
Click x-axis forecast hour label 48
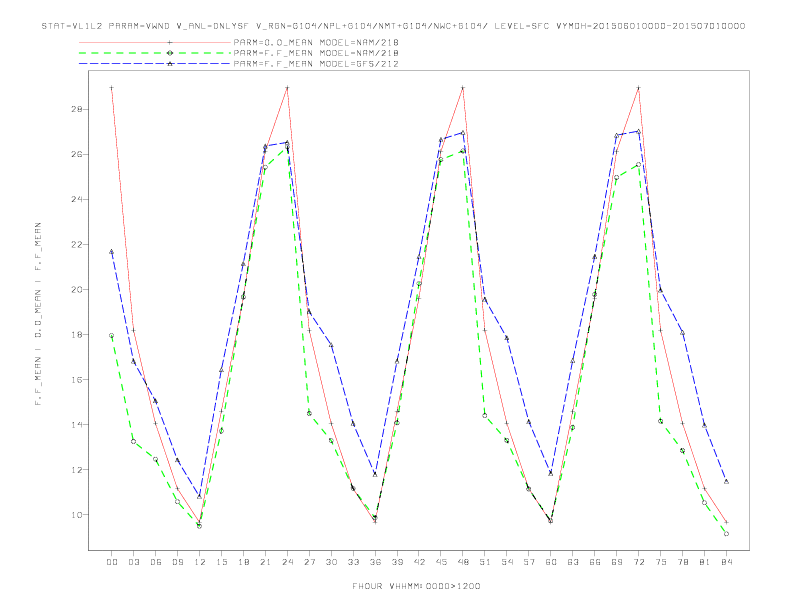pos(463,562)
